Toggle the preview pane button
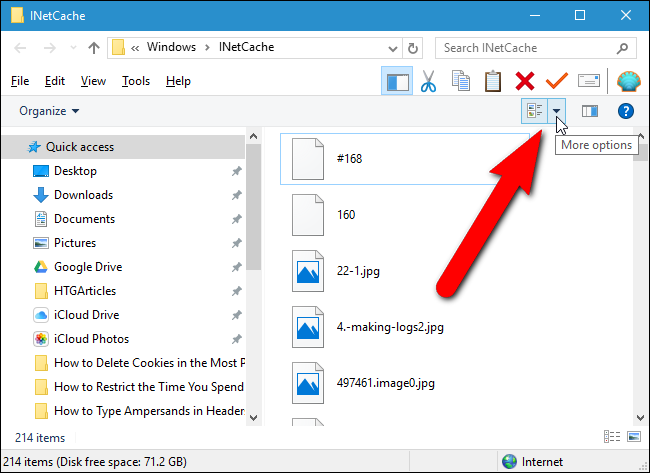The image size is (650, 473). (x=589, y=111)
